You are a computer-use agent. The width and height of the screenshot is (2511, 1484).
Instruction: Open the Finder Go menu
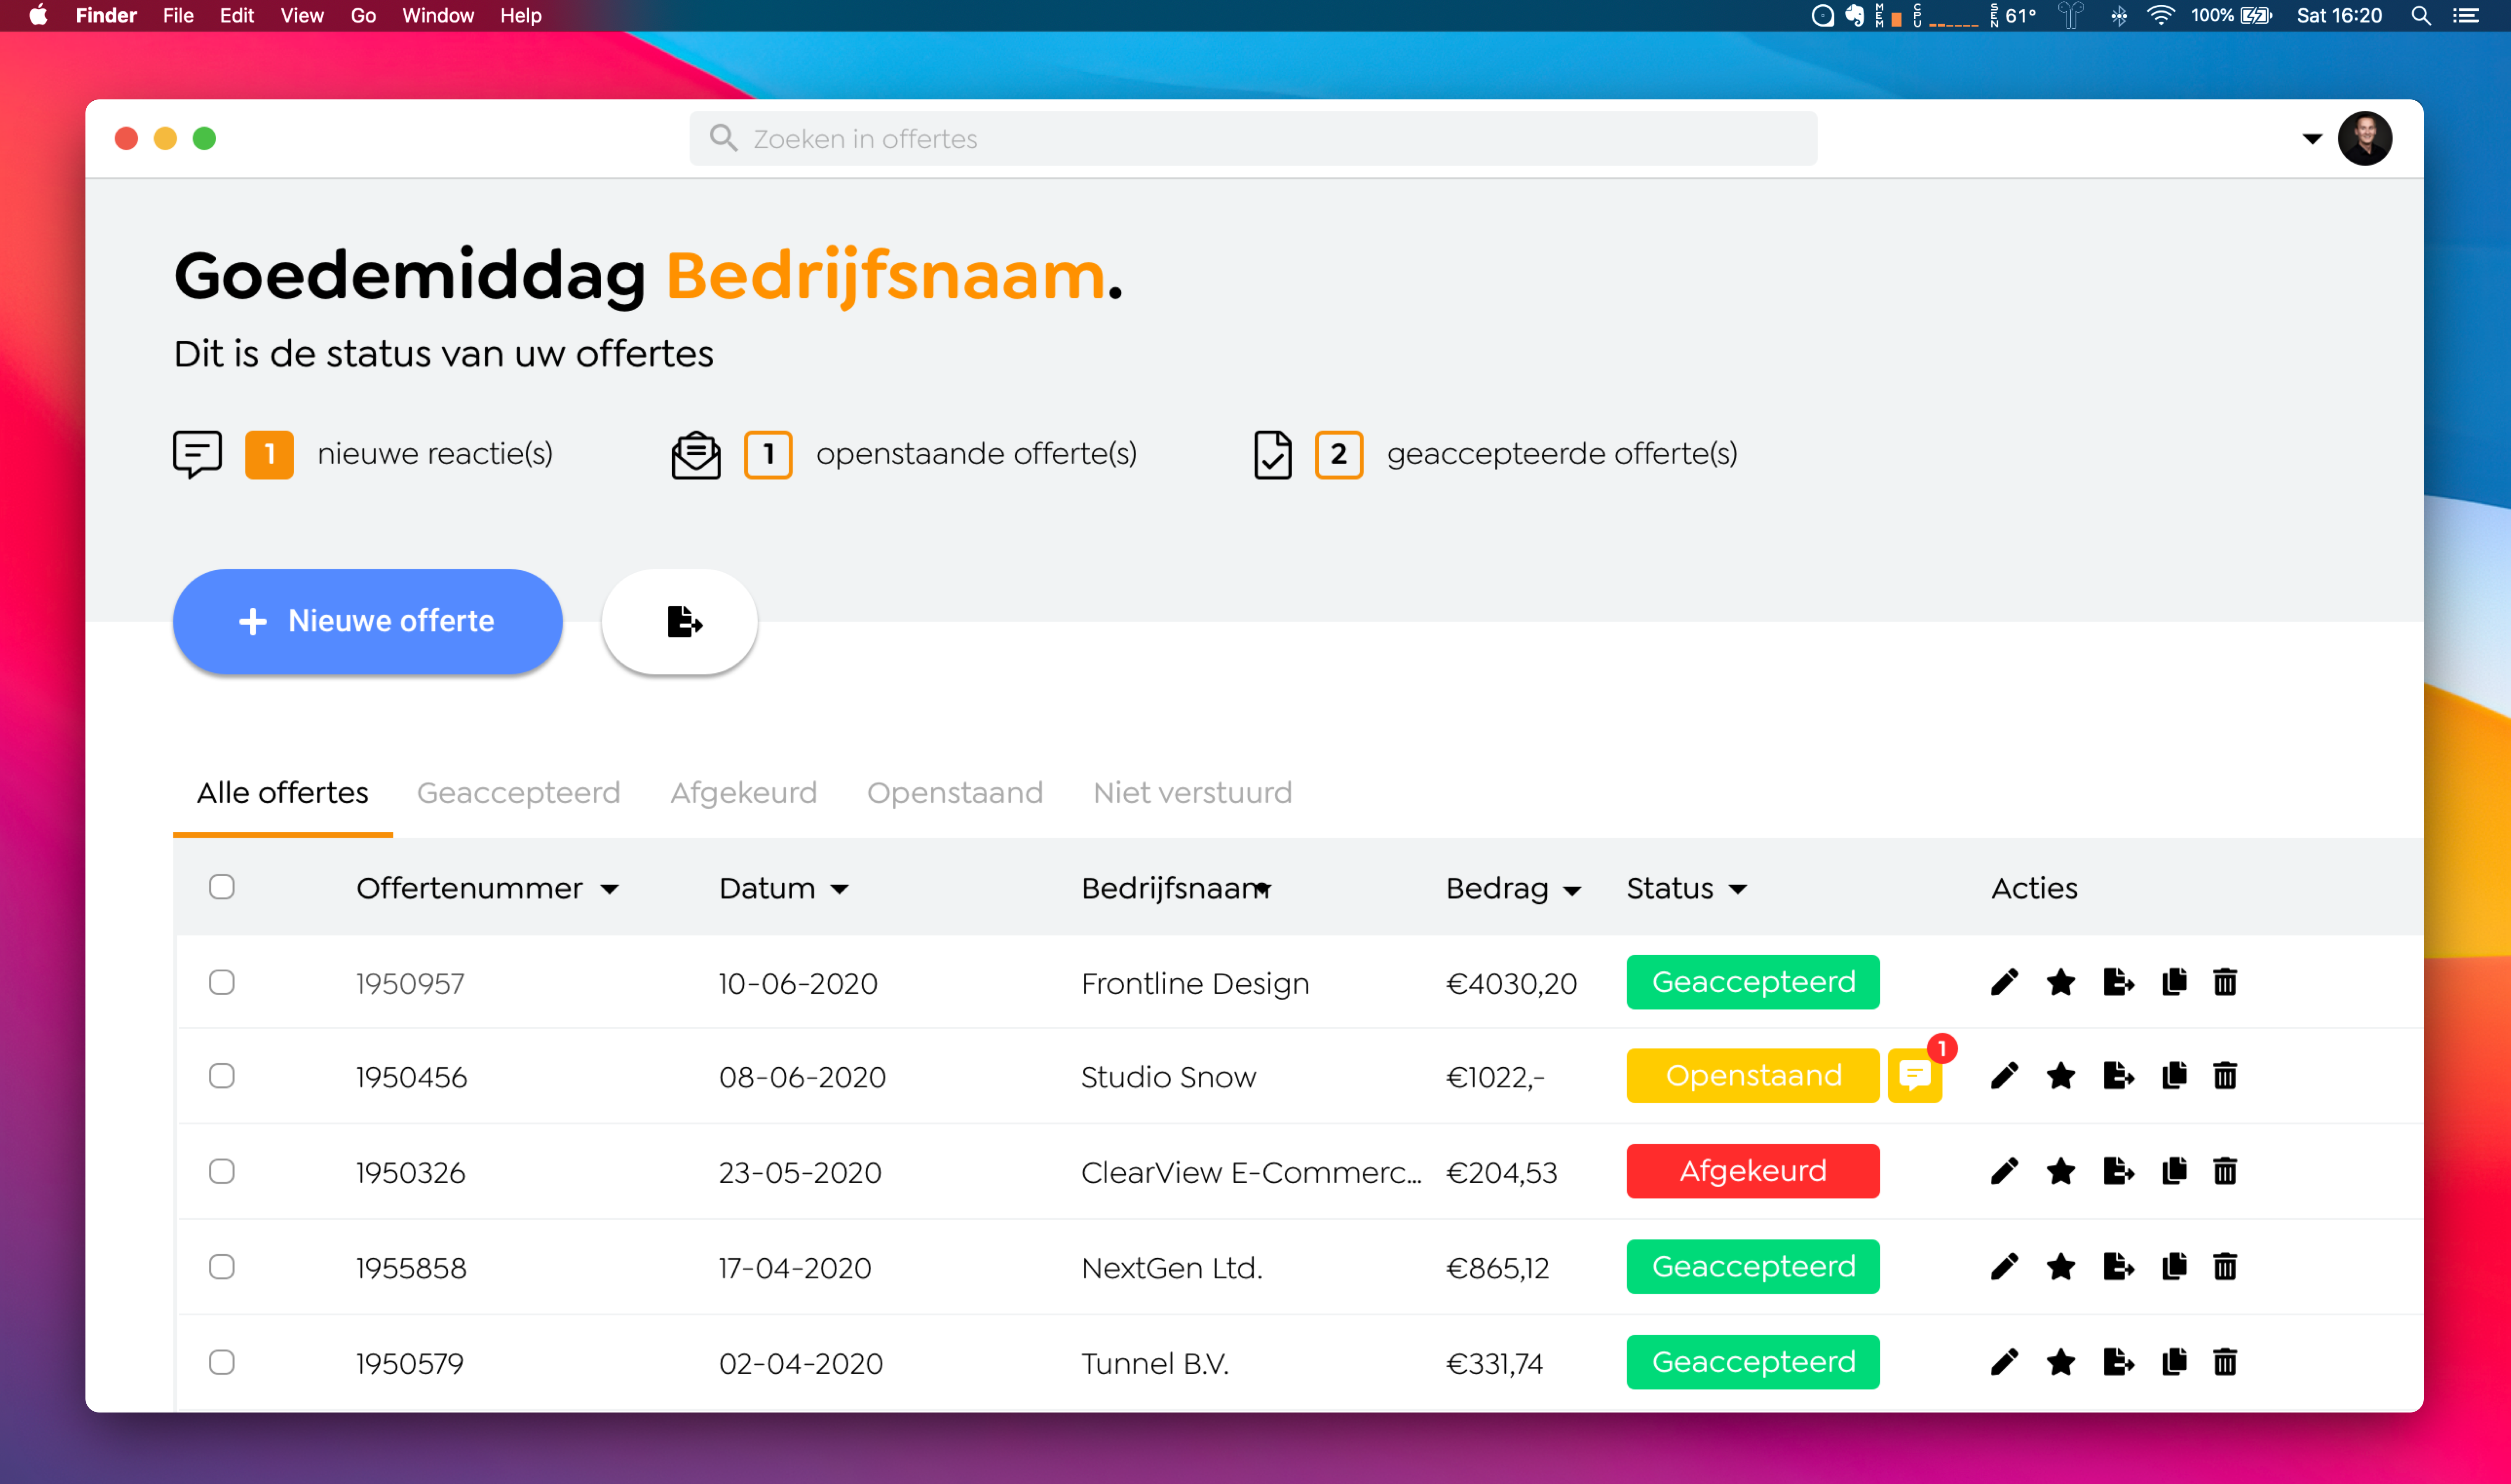click(363, 16)
